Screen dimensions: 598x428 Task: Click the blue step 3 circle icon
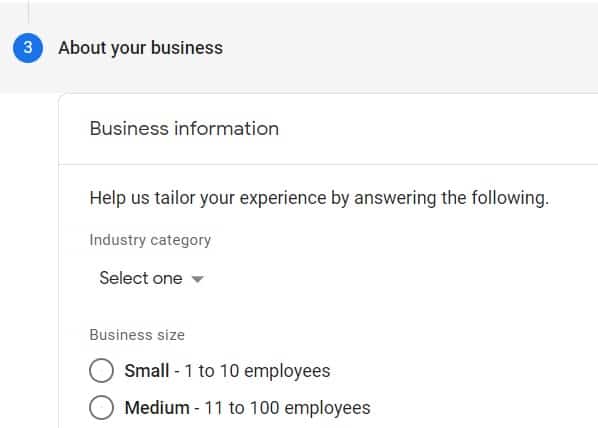(x=28, y=48)
